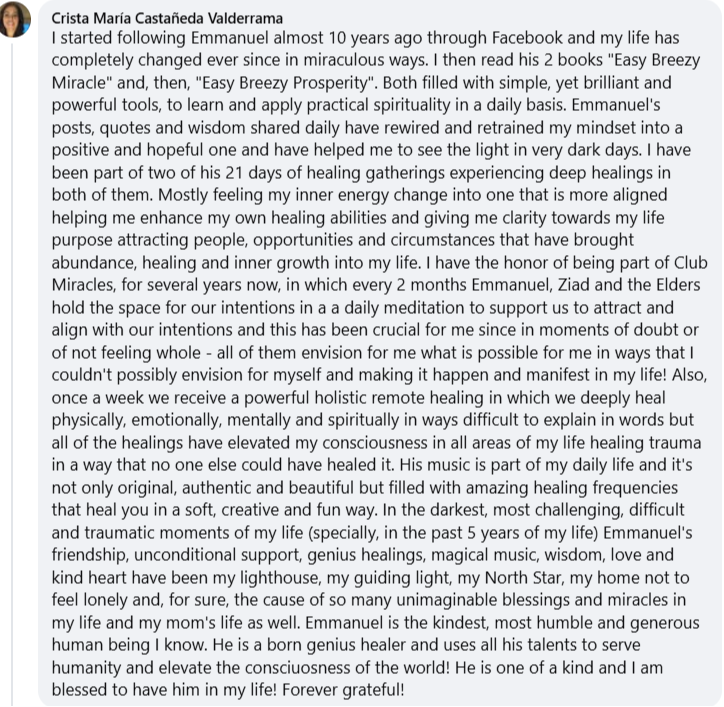Open Crista María Castañeda Valderrama's profile name
Screen dimensions: 724x707
[x=167, y=18]
